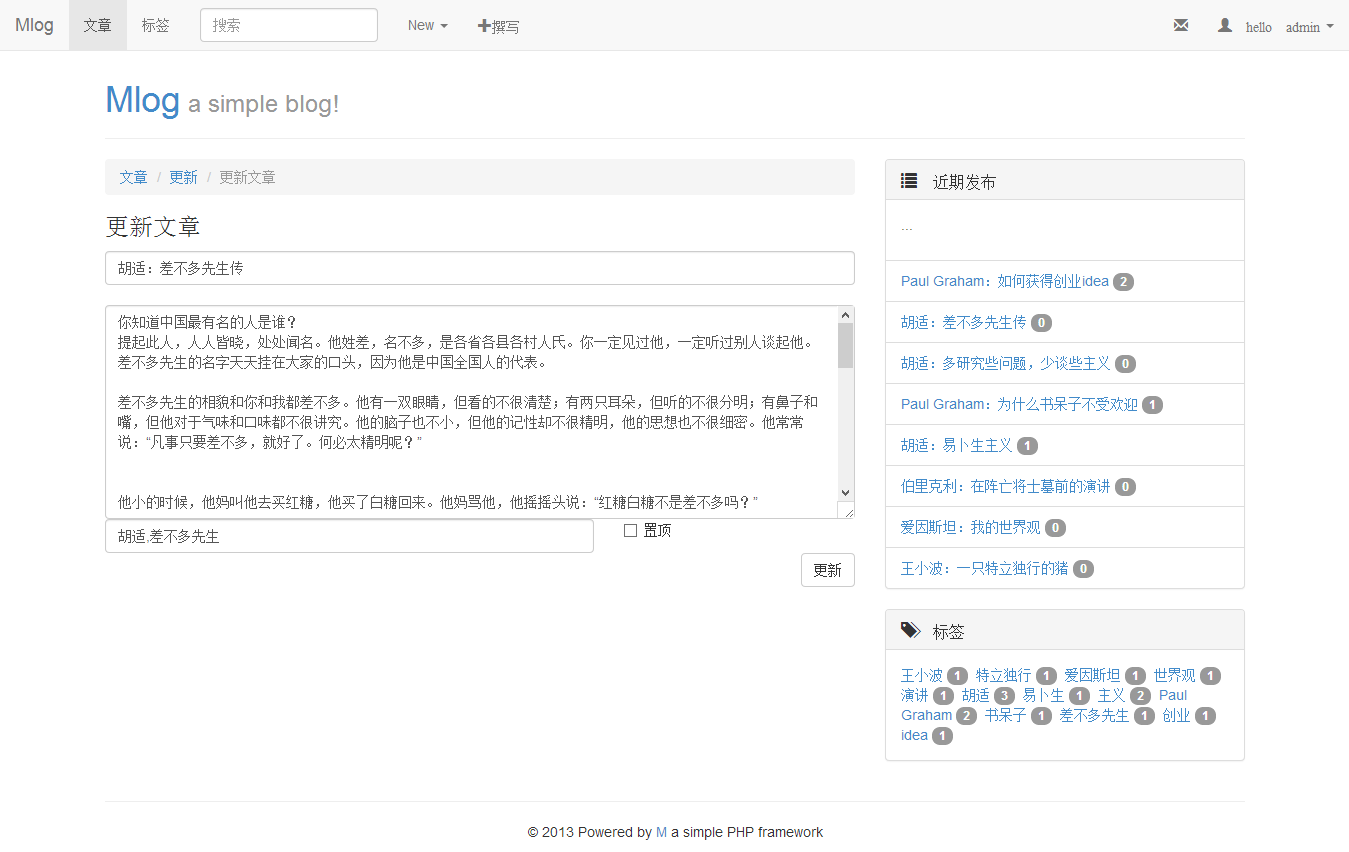Click the envelope messages icon
This screenshot has height=852, width=1349.
coord(1181,26)
